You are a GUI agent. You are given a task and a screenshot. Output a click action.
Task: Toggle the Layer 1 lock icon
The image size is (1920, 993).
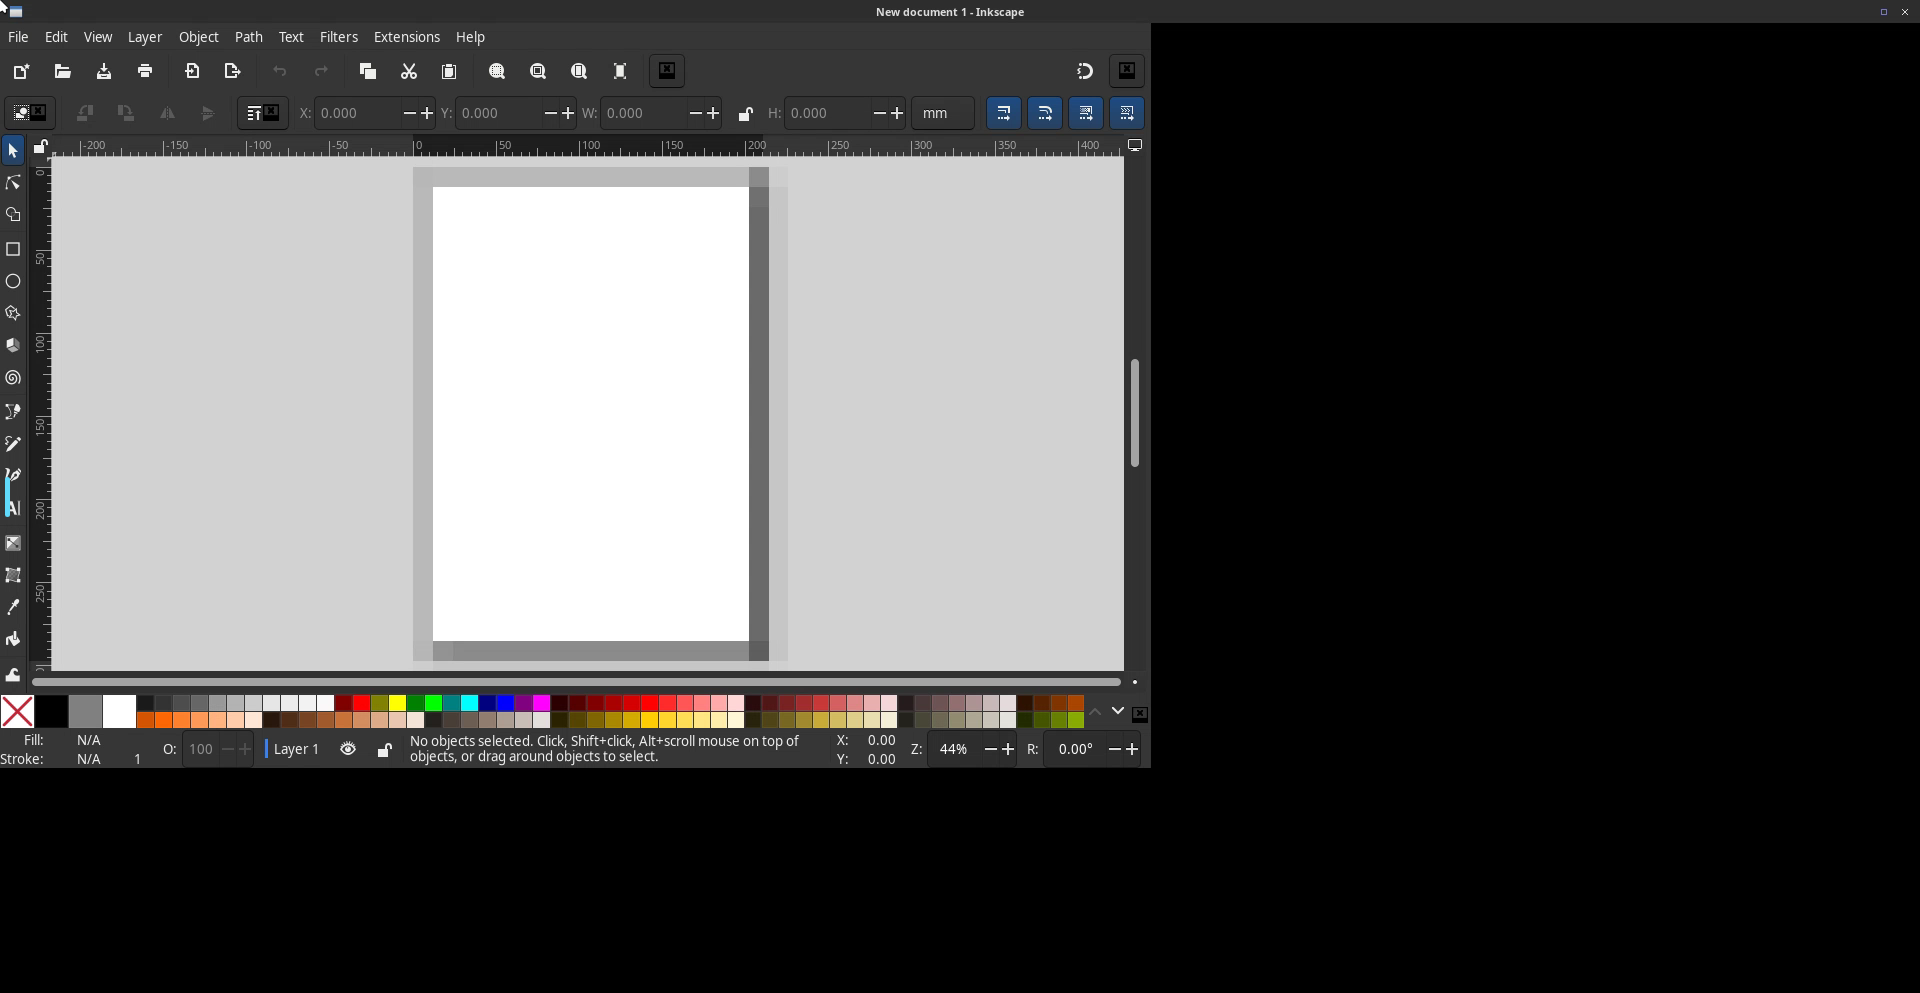point(384,749)
